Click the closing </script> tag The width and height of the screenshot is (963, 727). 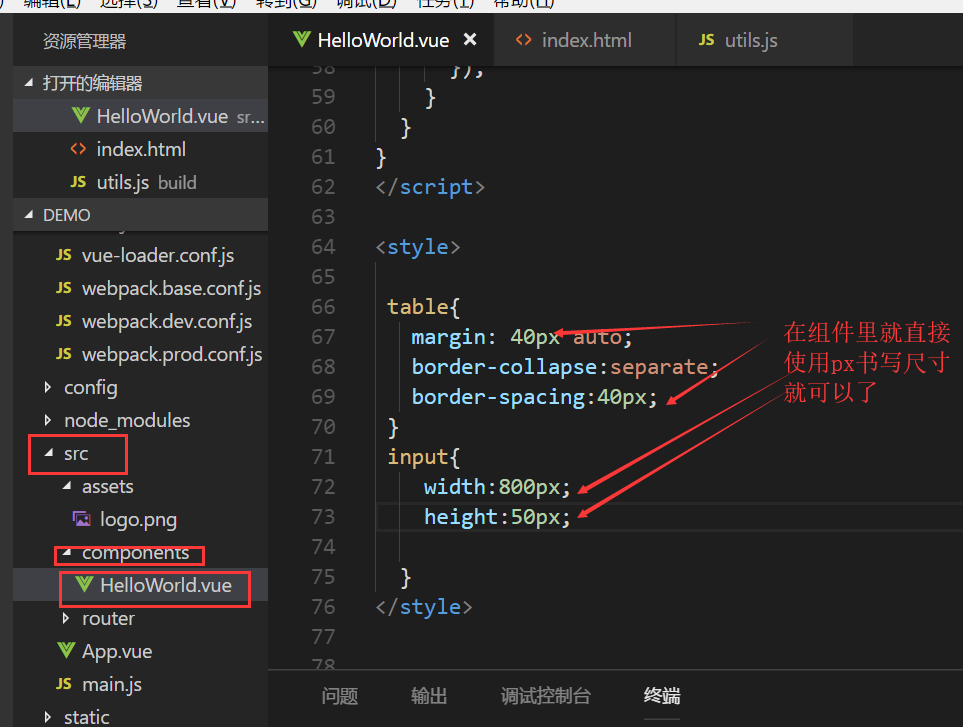click(x=430, y=187)
